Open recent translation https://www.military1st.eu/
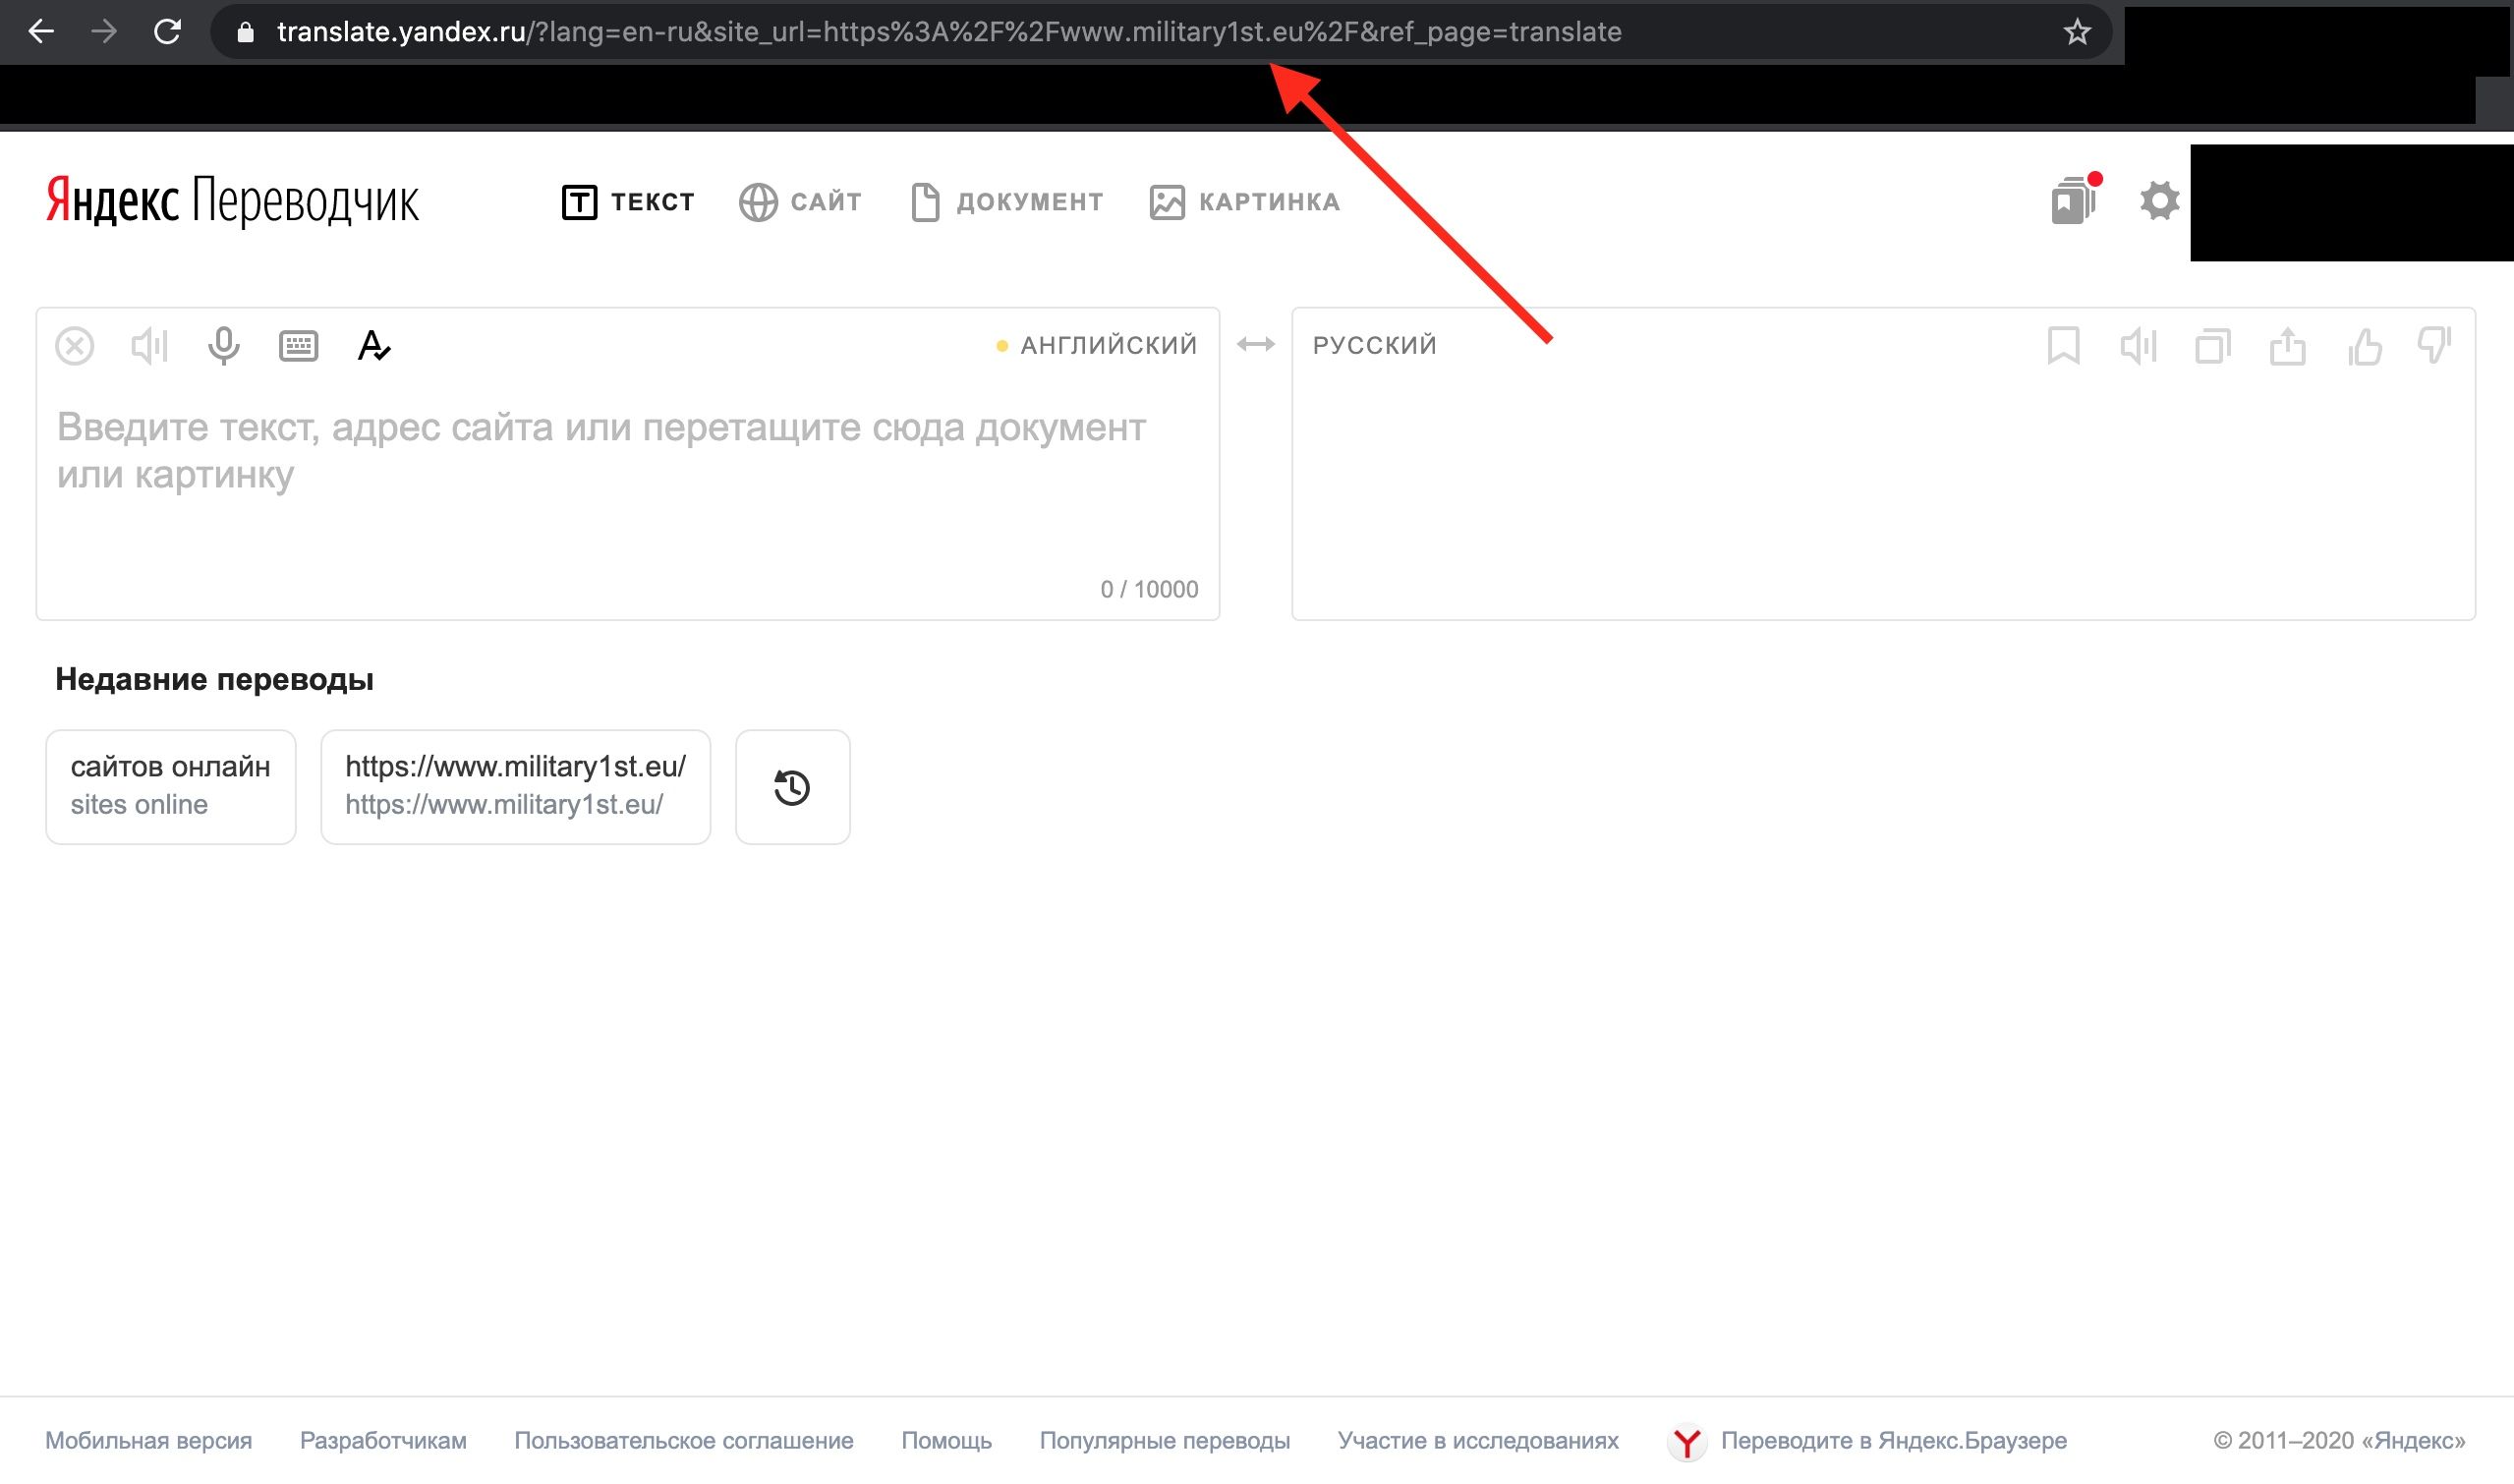 [515, 787]
